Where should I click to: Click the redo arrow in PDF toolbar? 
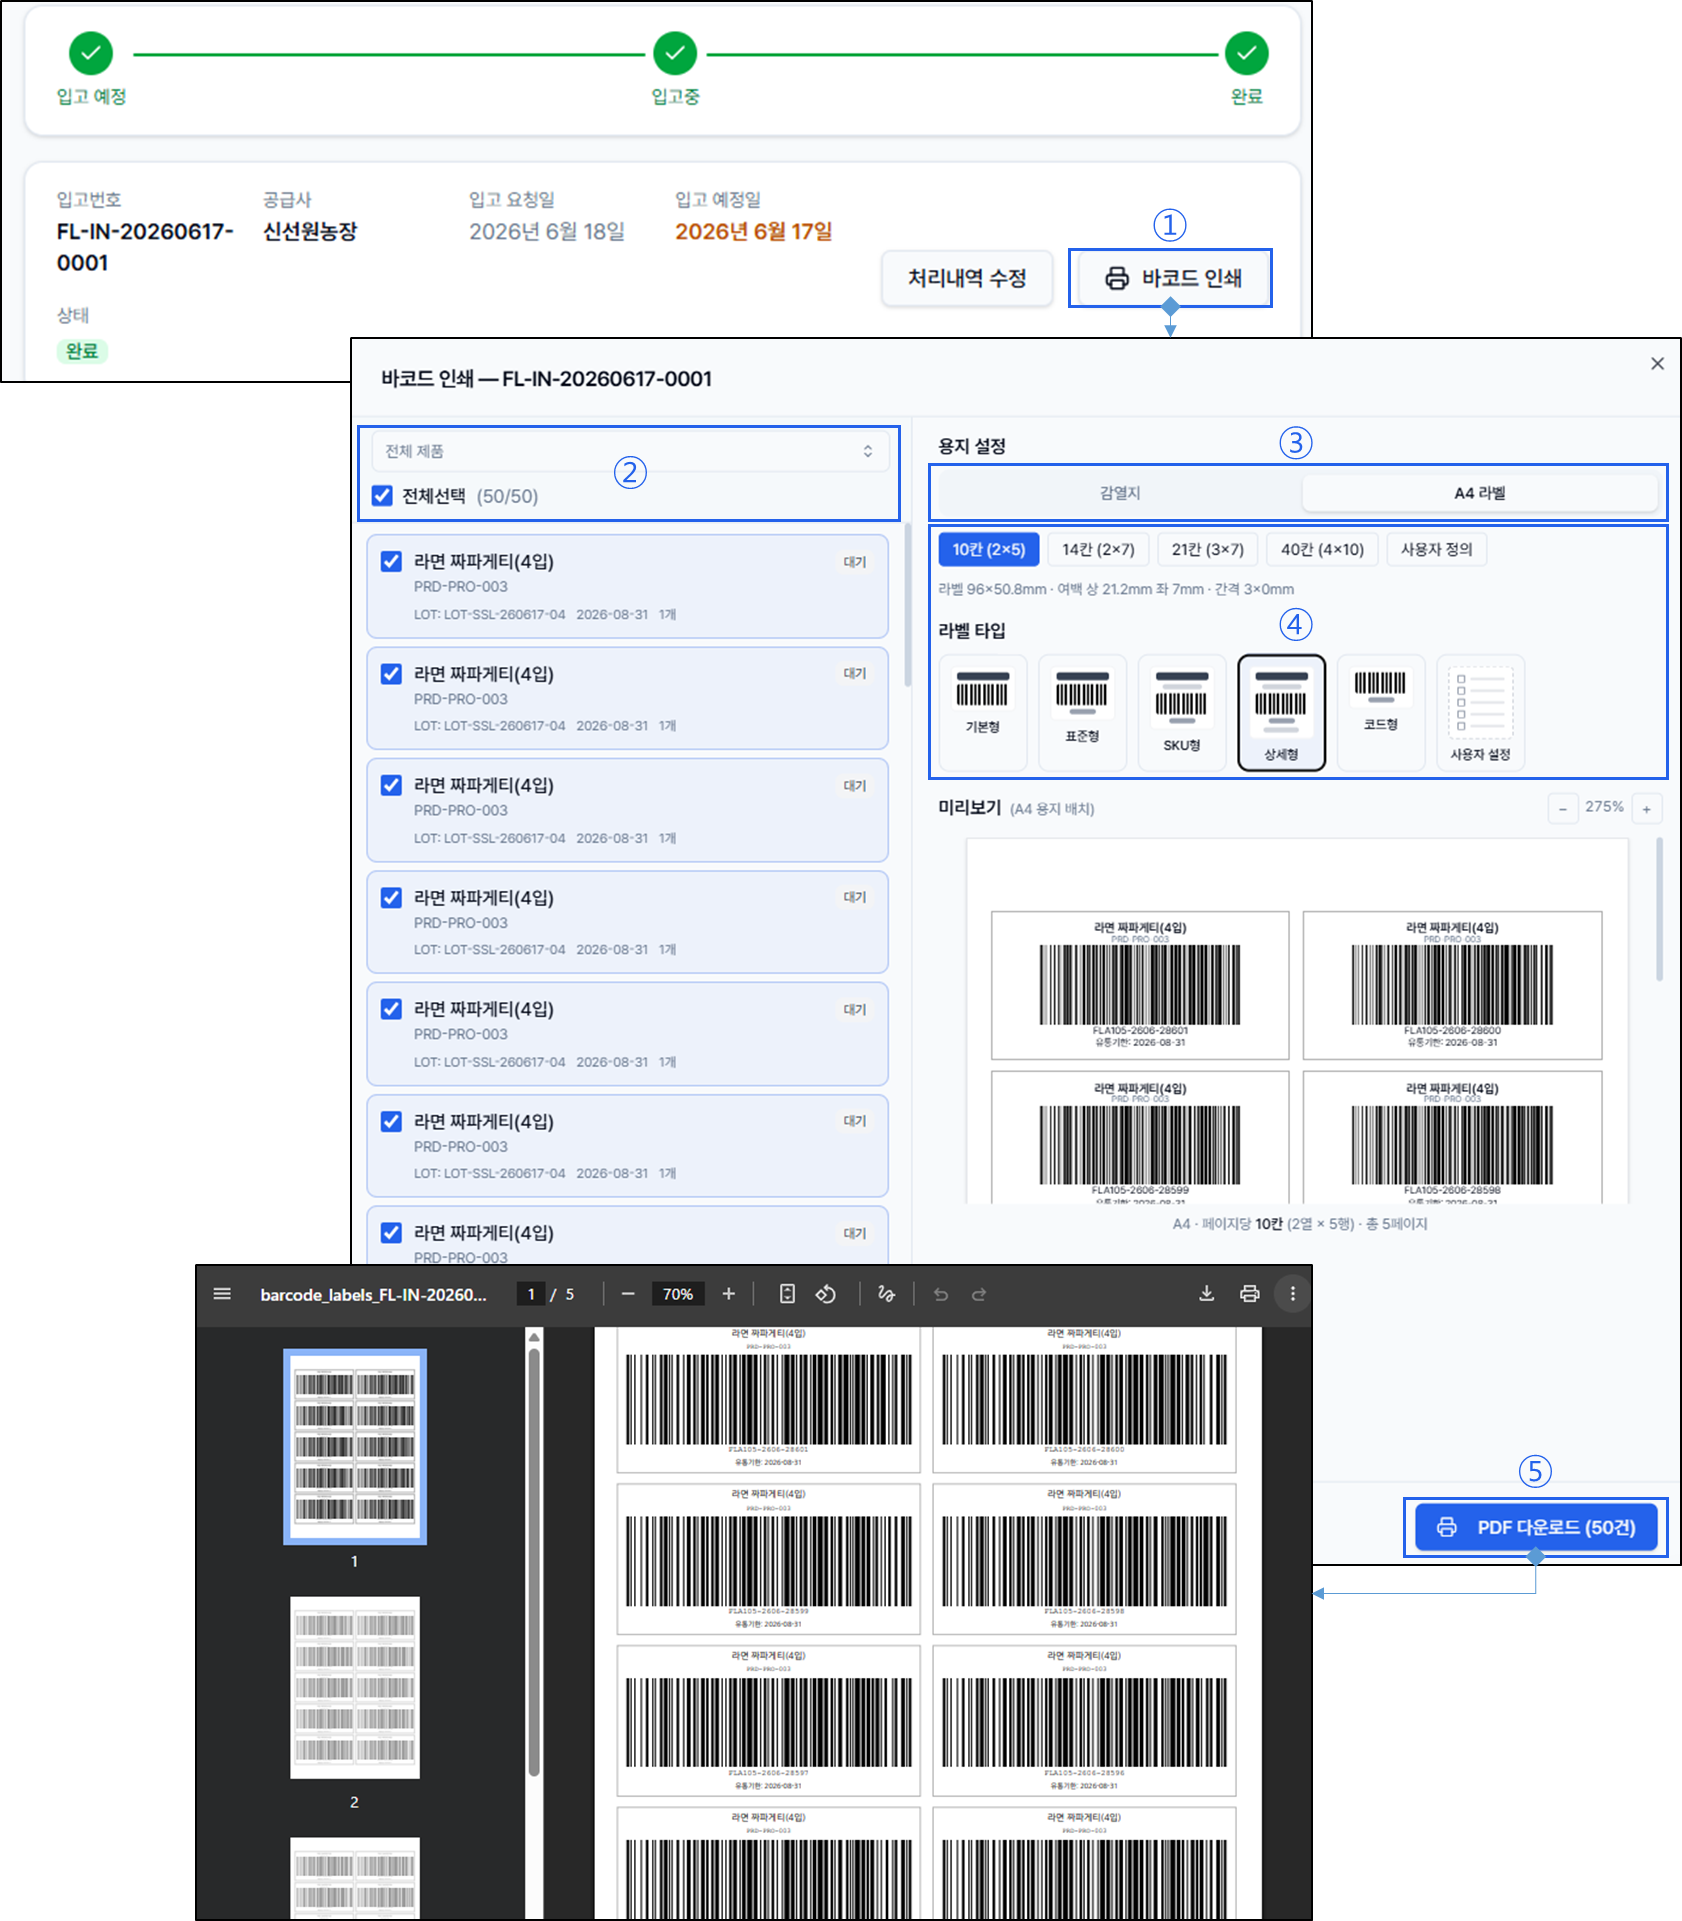tap(979, 1294)
